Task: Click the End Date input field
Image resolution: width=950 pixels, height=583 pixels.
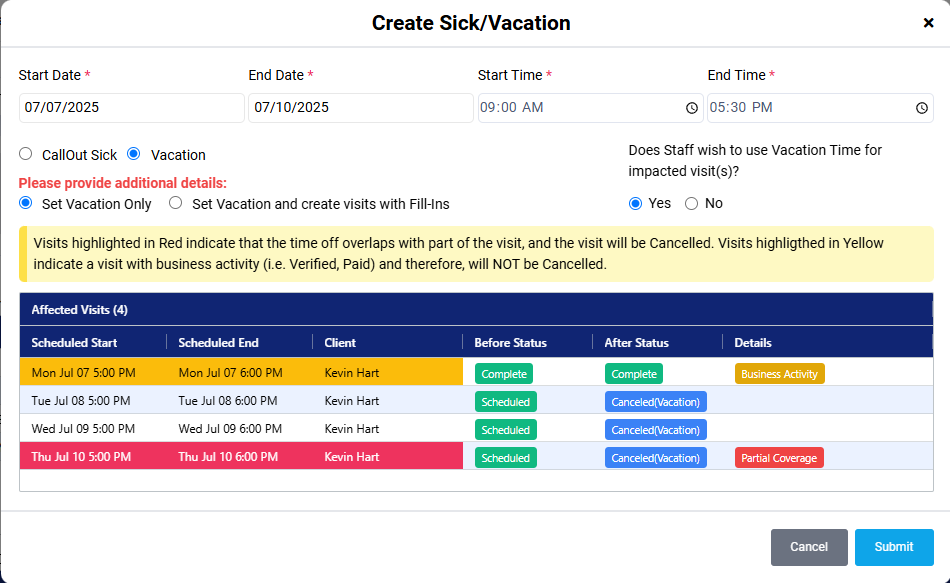Action: (360, 108)
